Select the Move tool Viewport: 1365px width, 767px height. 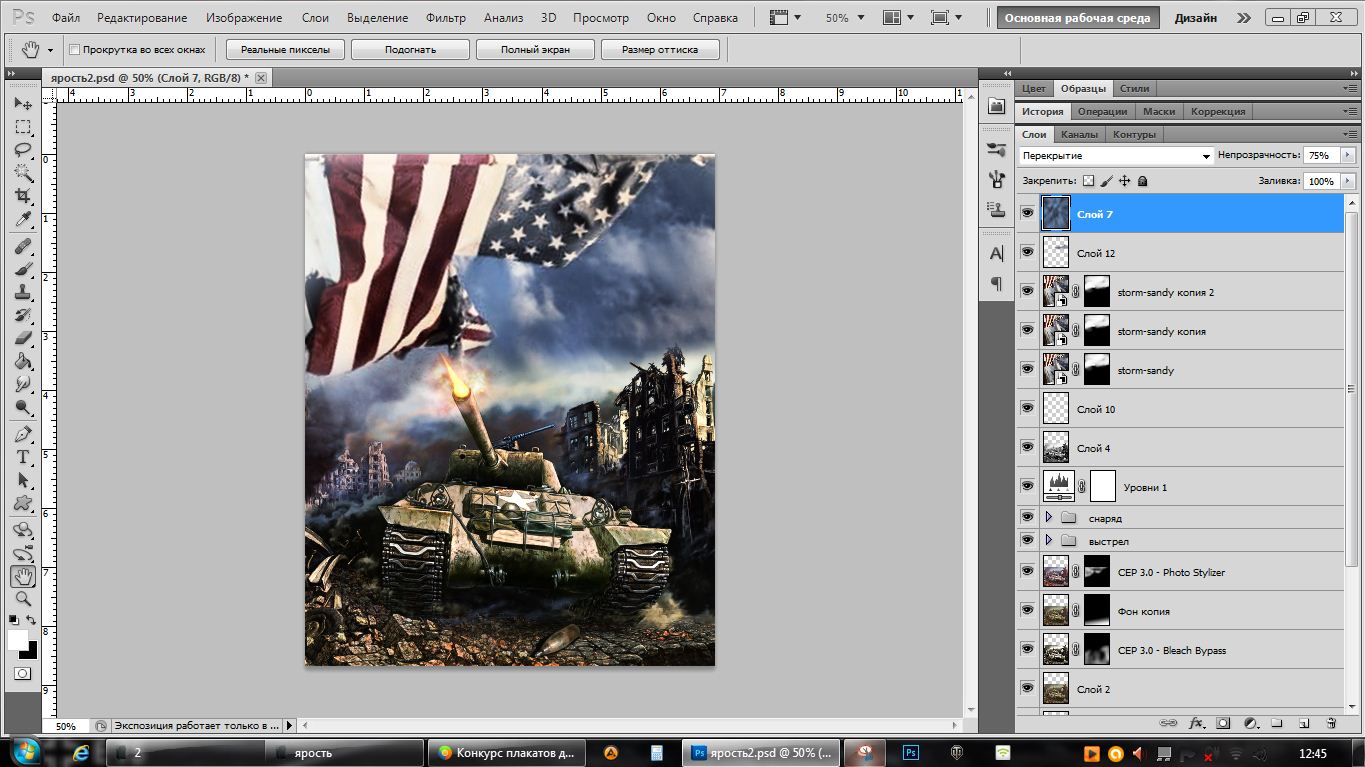23,104
